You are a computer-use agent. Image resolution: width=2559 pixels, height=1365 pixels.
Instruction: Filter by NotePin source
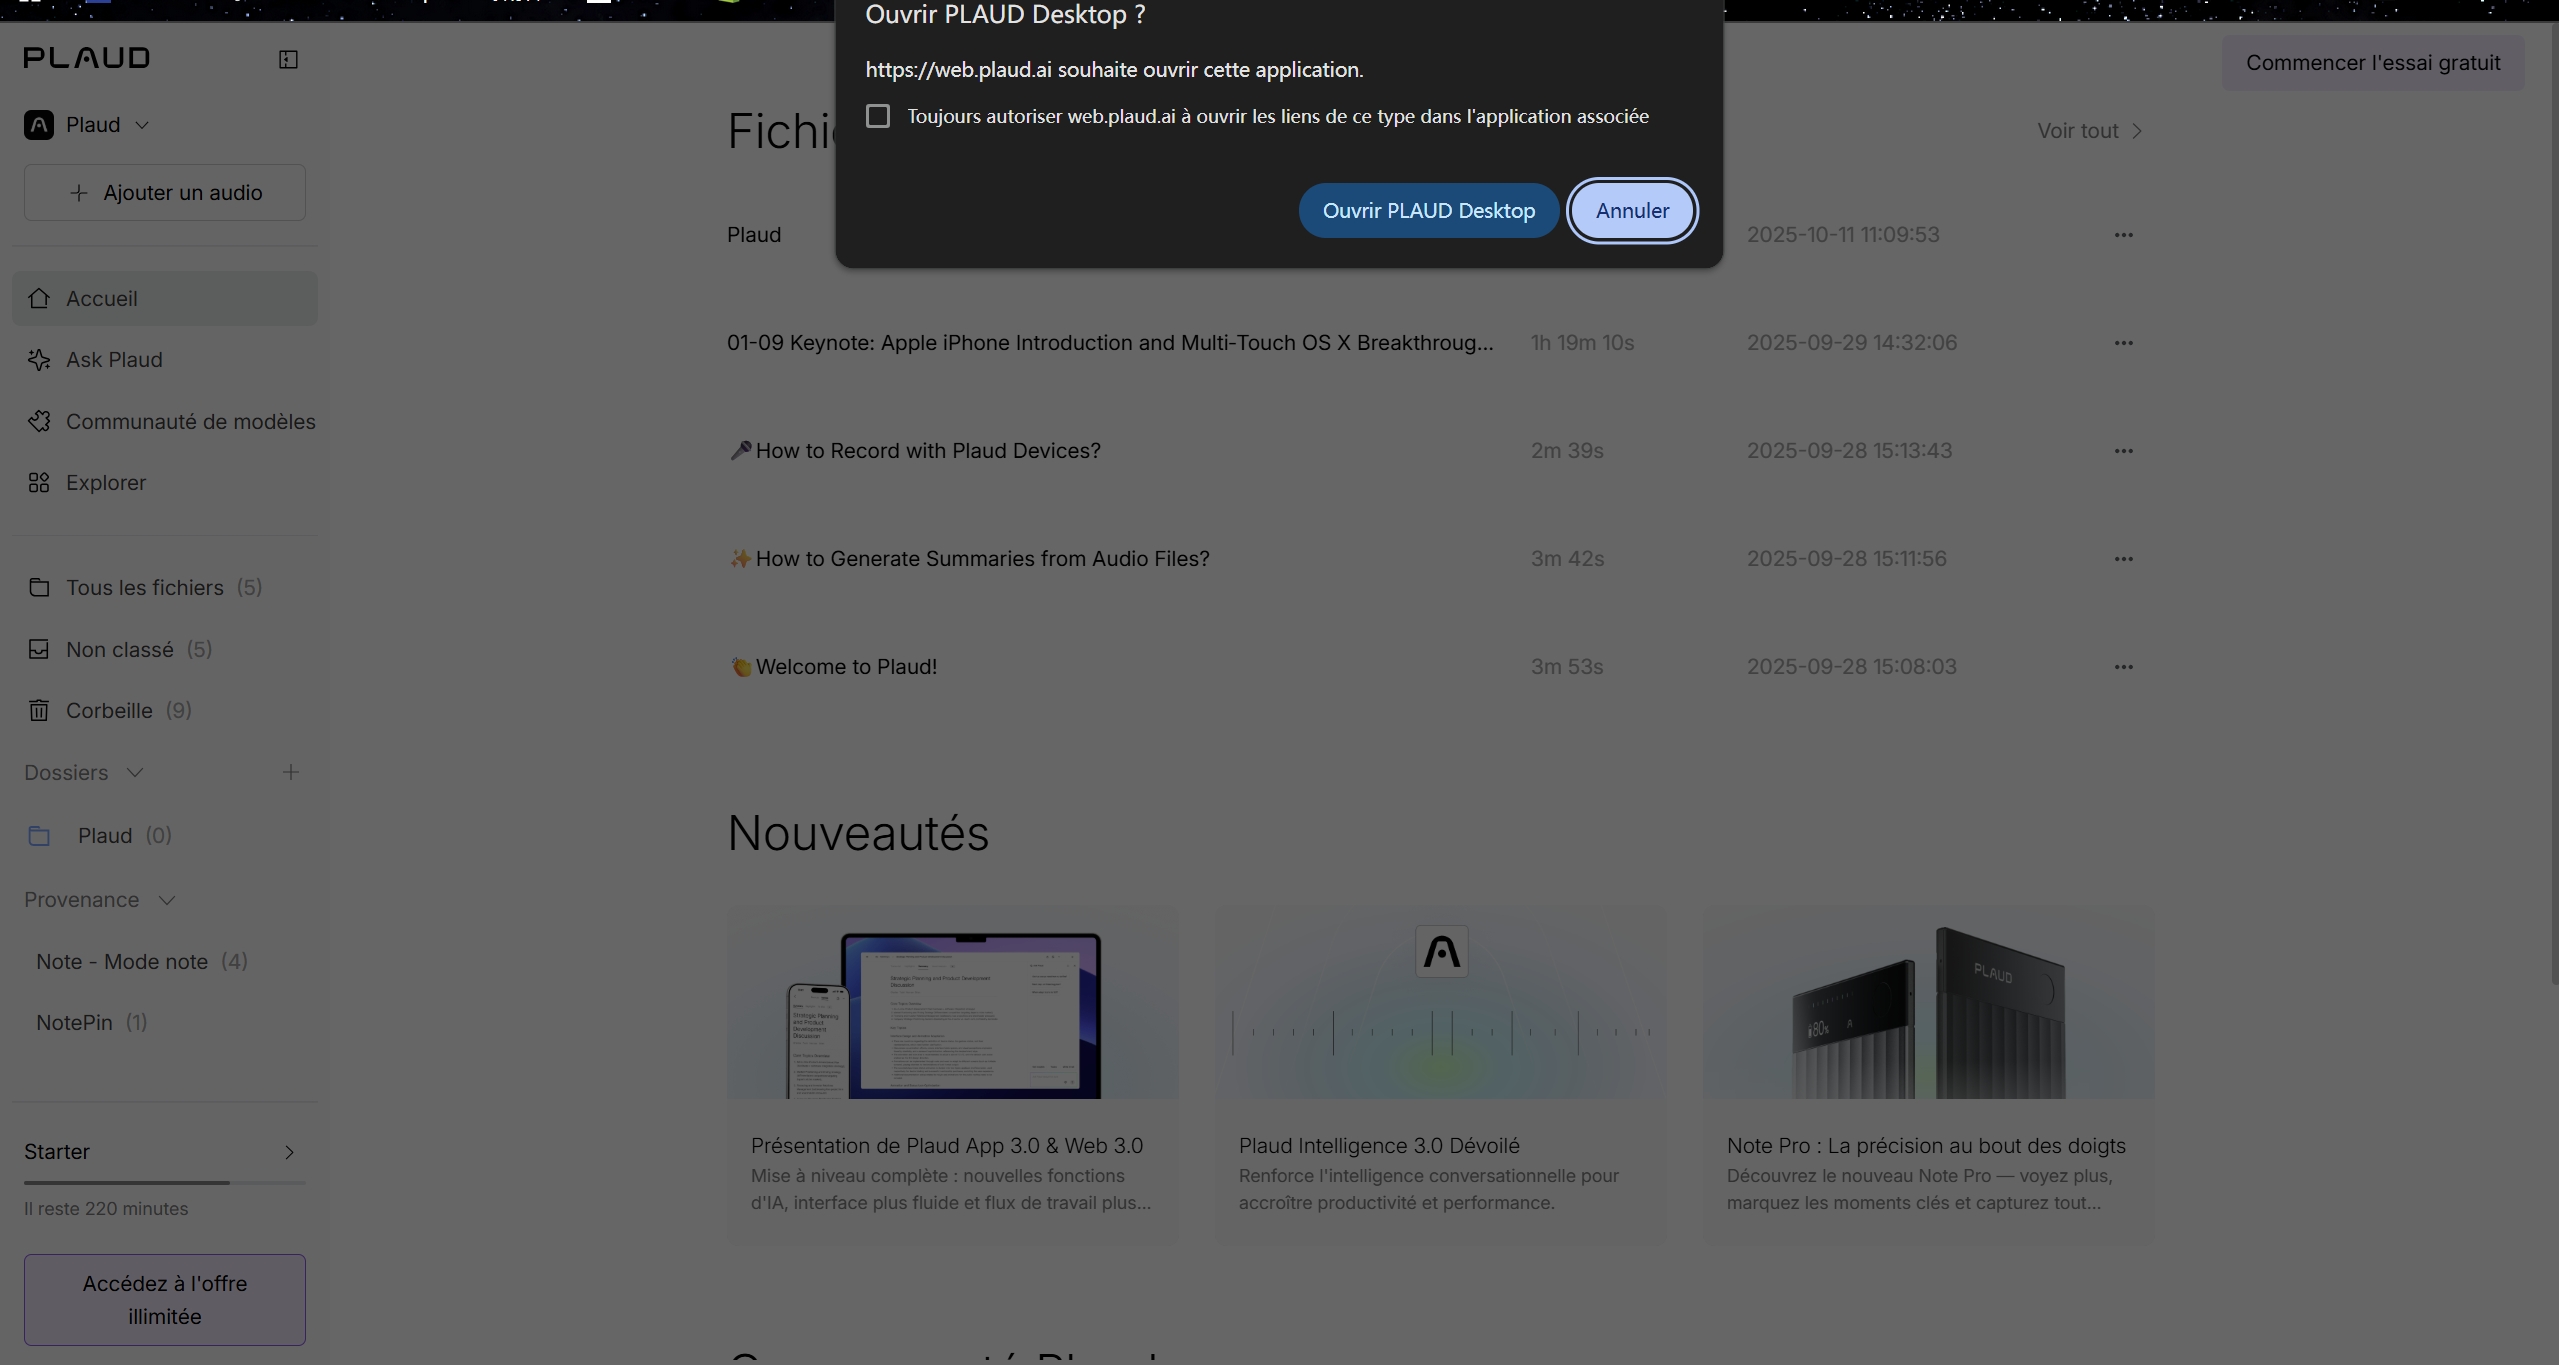click(92, 1023)
